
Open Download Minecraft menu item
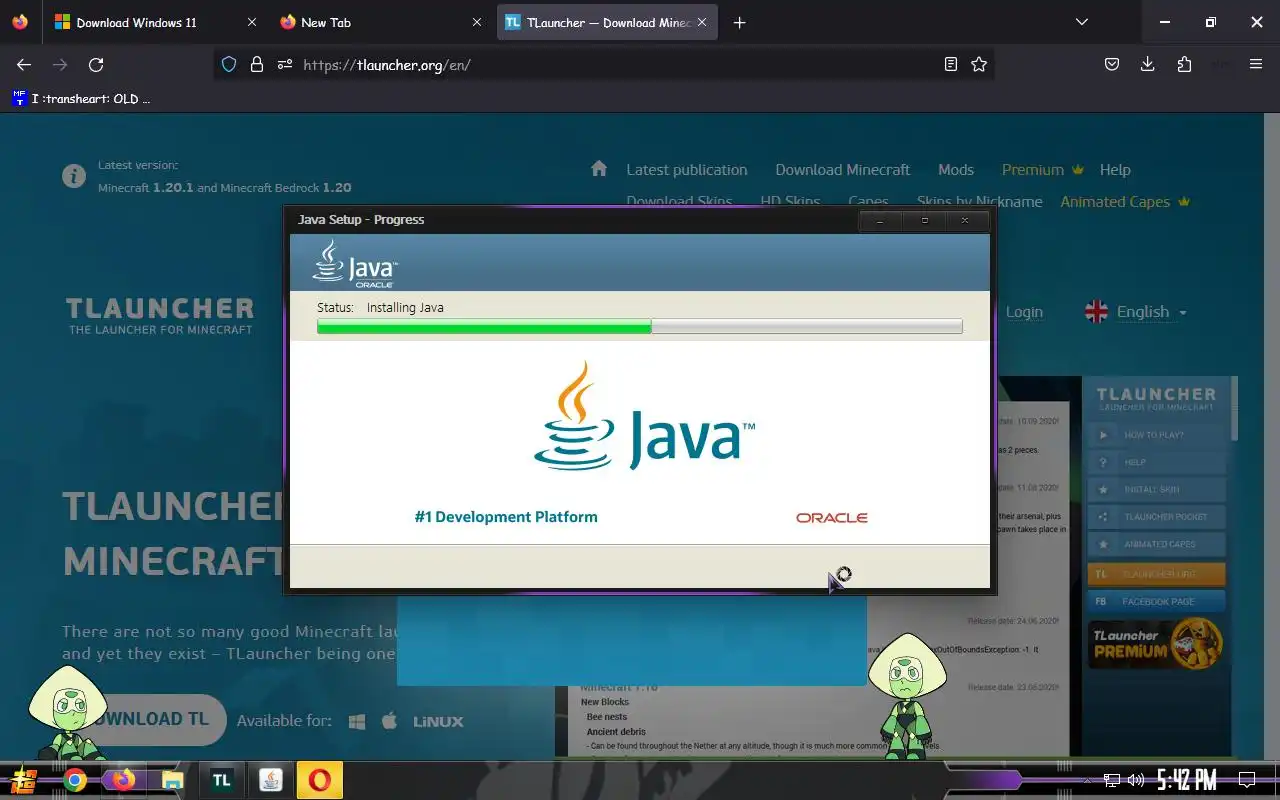pyautogui.click(x=843, y=170)
